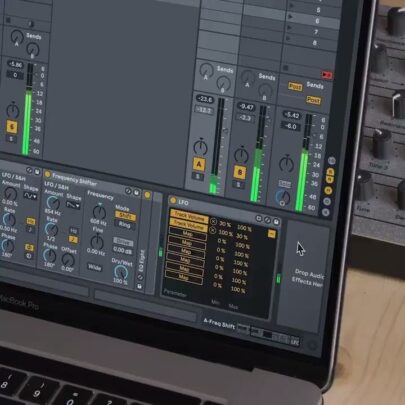405x405 pixels.
Task: Click the LFO hot-swap preset icon
Action: coord(267,220)
